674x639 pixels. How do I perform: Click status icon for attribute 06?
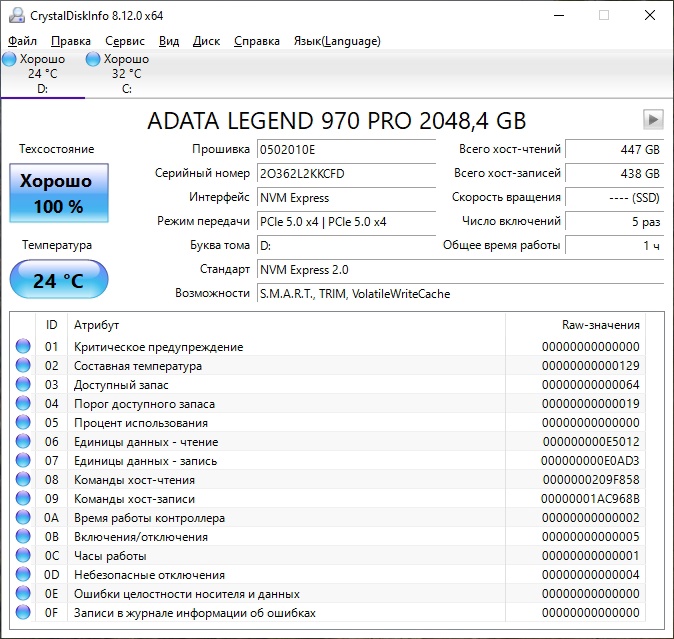coord(23,441)
